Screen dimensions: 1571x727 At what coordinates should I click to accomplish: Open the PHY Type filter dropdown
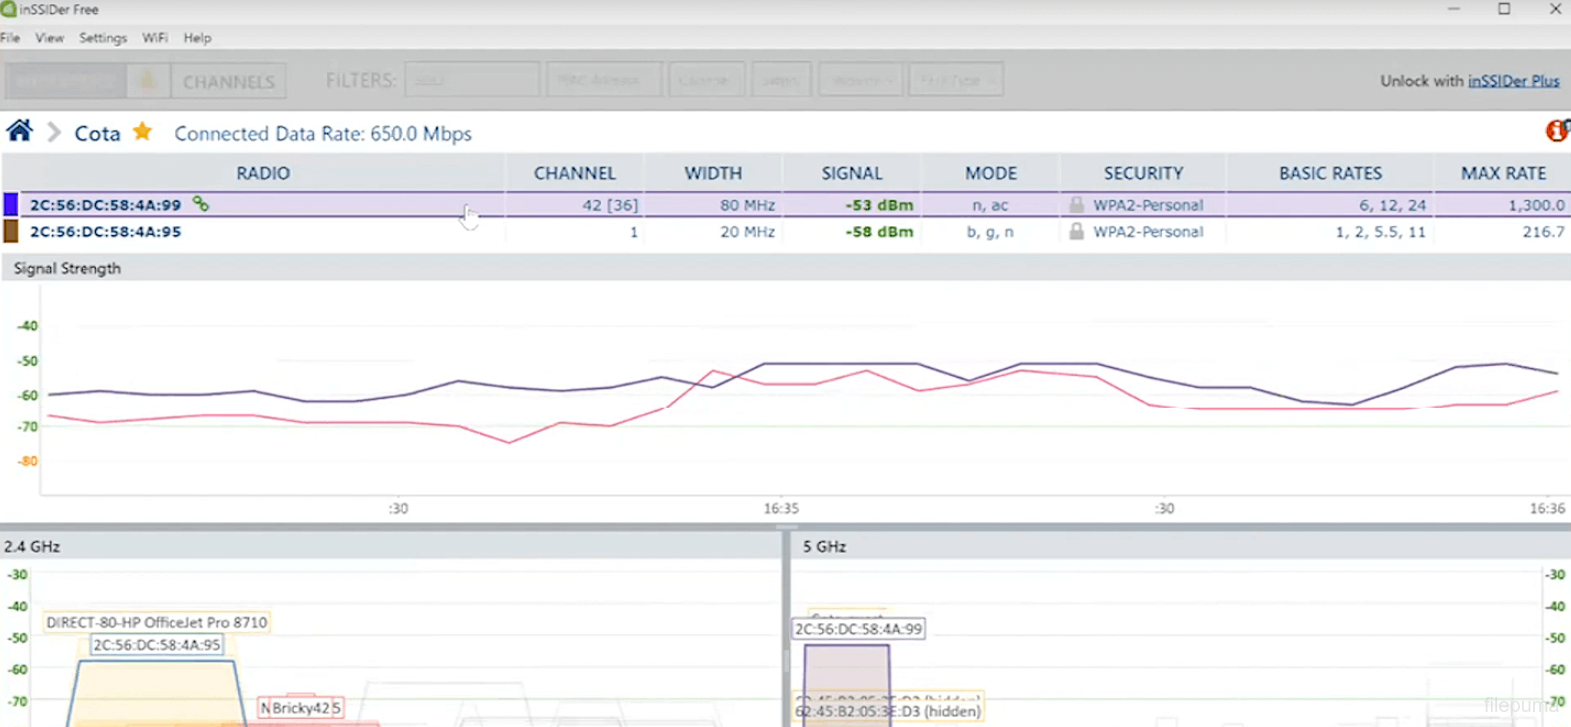pos(955,80)
